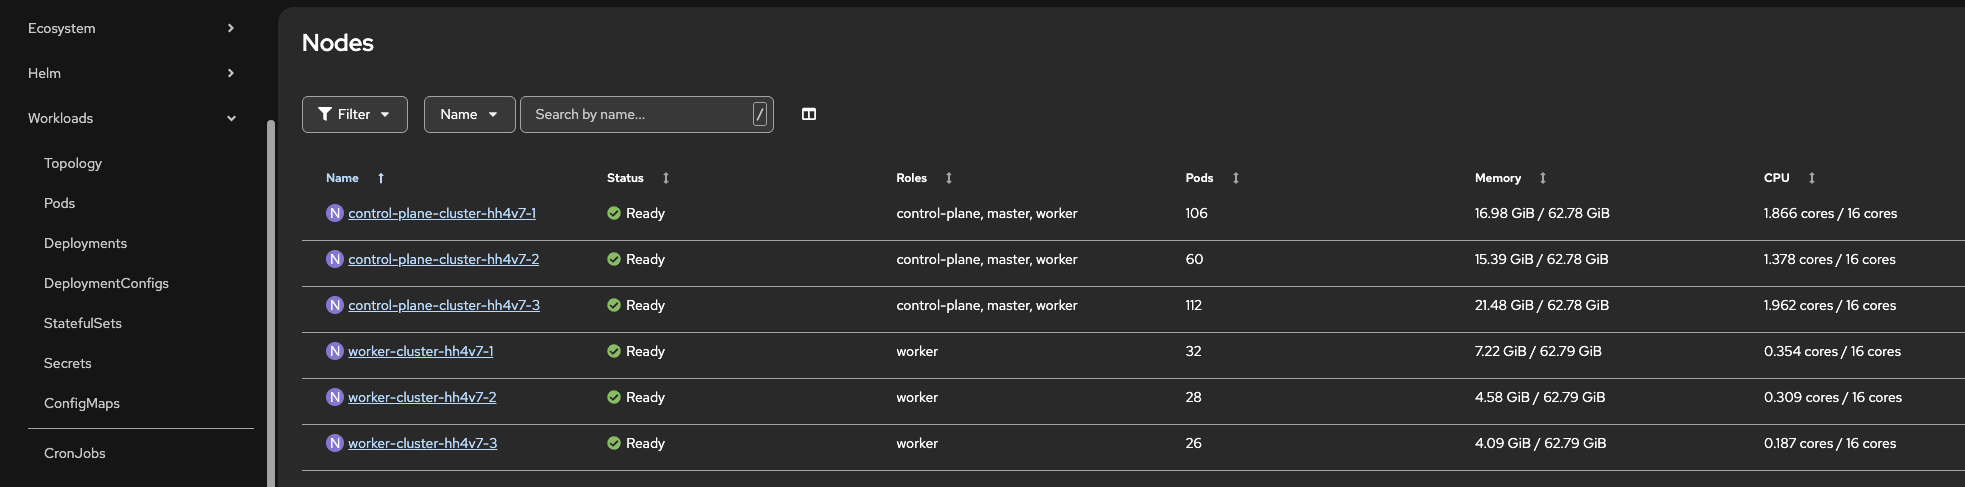Sort nodes by Roles column icon

(949, 178)
